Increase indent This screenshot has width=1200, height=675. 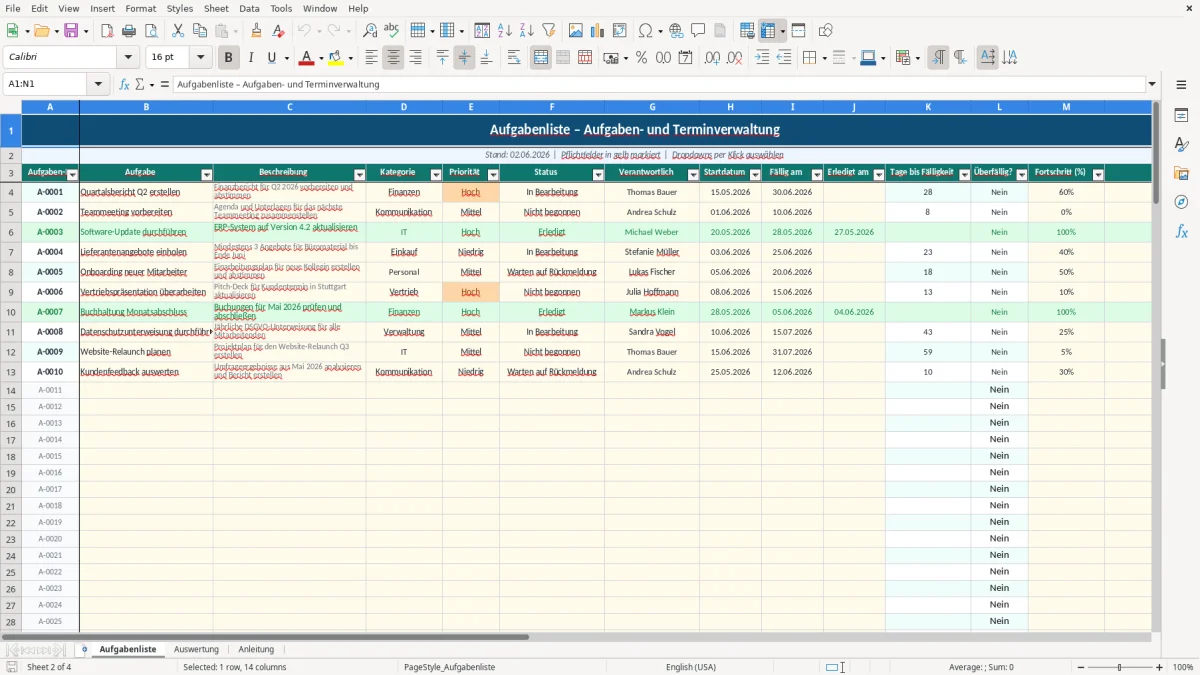(762, 58)
